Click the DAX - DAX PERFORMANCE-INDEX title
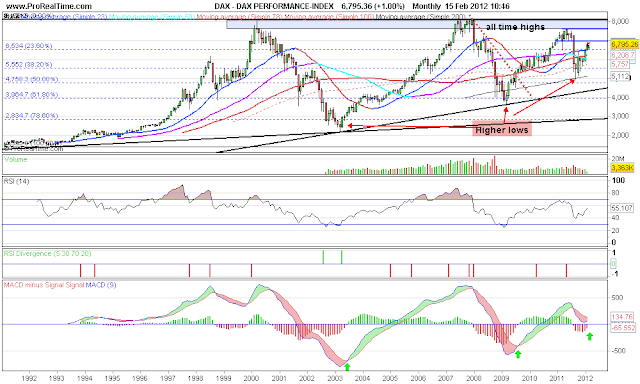This screenshot has height=384, width=640. 274,6
